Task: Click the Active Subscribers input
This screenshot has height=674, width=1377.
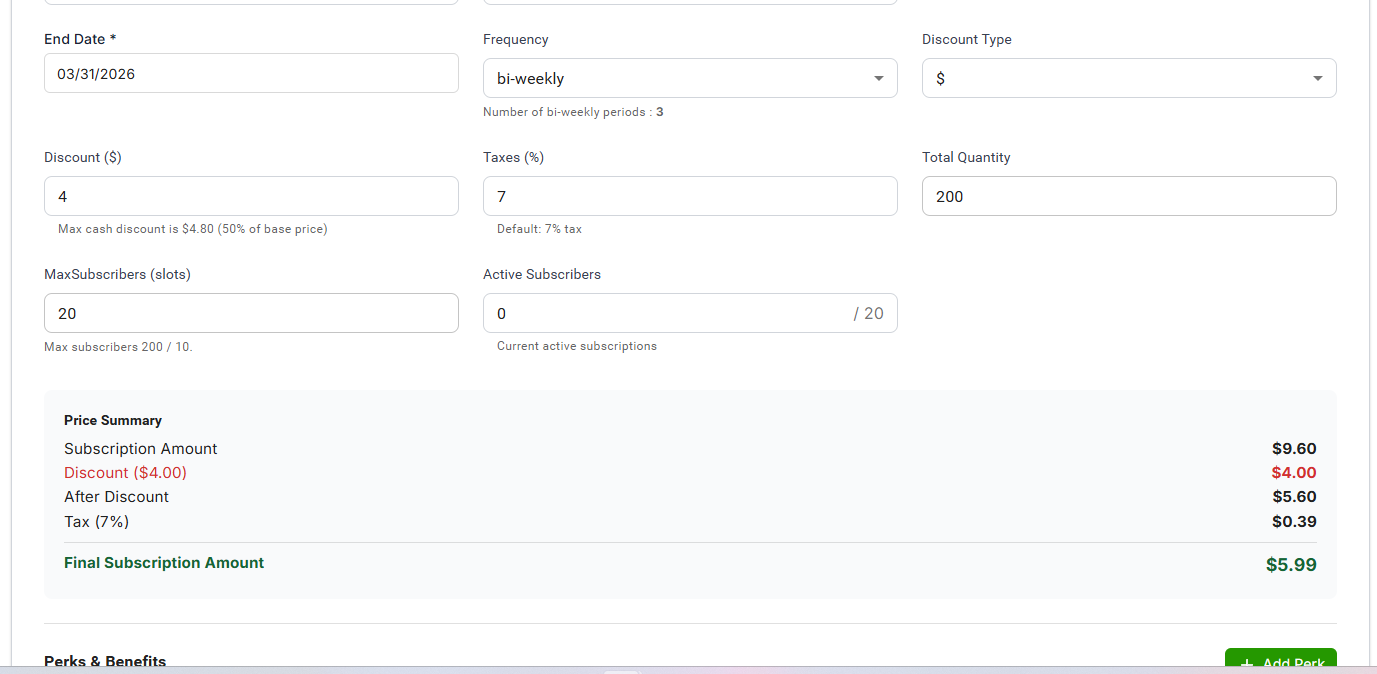Action: pos(660,314)
